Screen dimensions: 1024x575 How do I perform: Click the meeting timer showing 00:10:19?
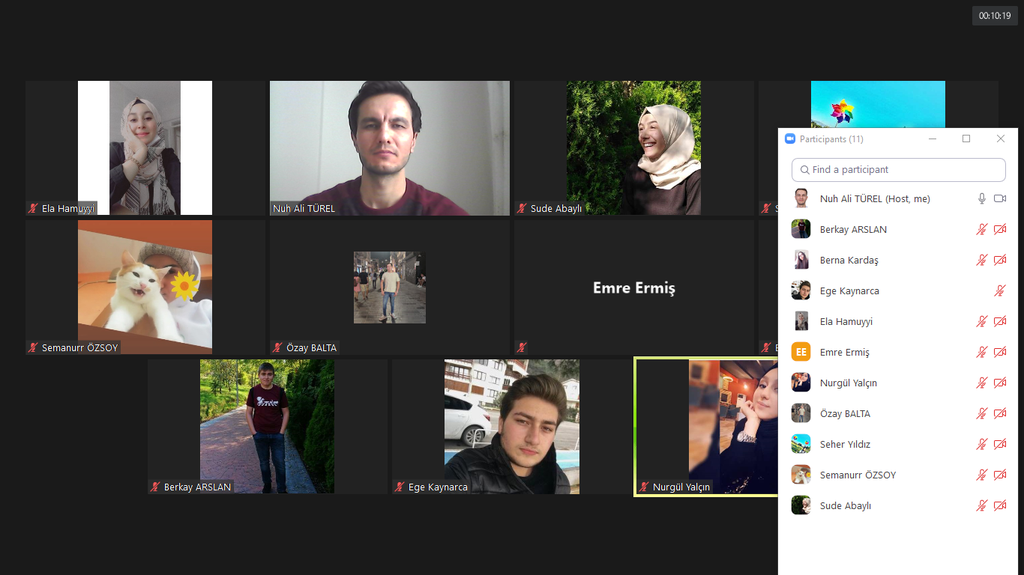tap(994, 16)
